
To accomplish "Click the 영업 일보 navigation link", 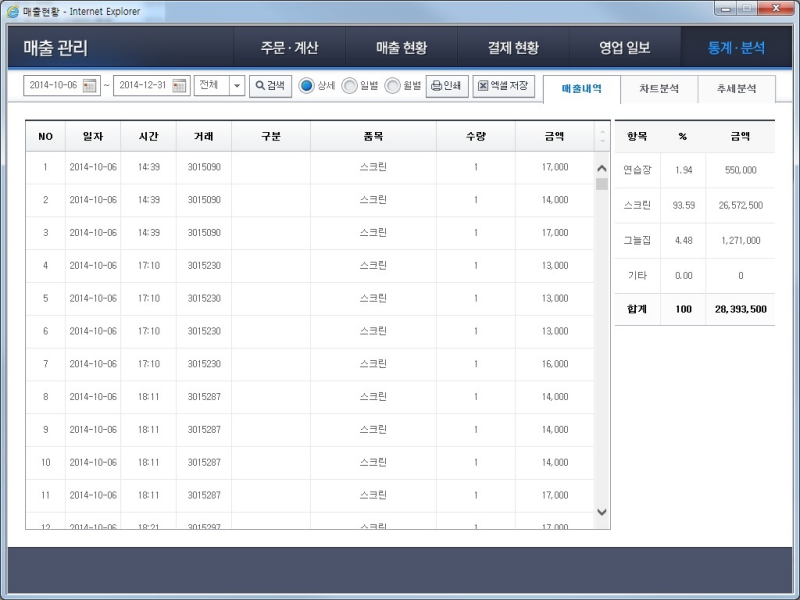I will point(624,46).
